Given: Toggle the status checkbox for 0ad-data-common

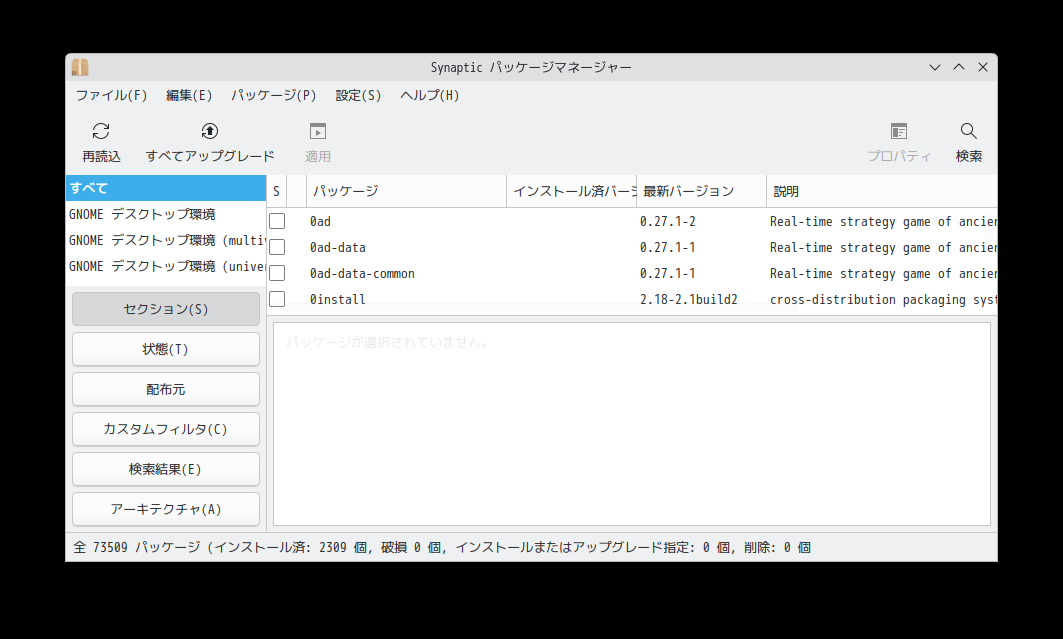Looking at the screenshot, I should pyautogui.click(x=277, y=273).
